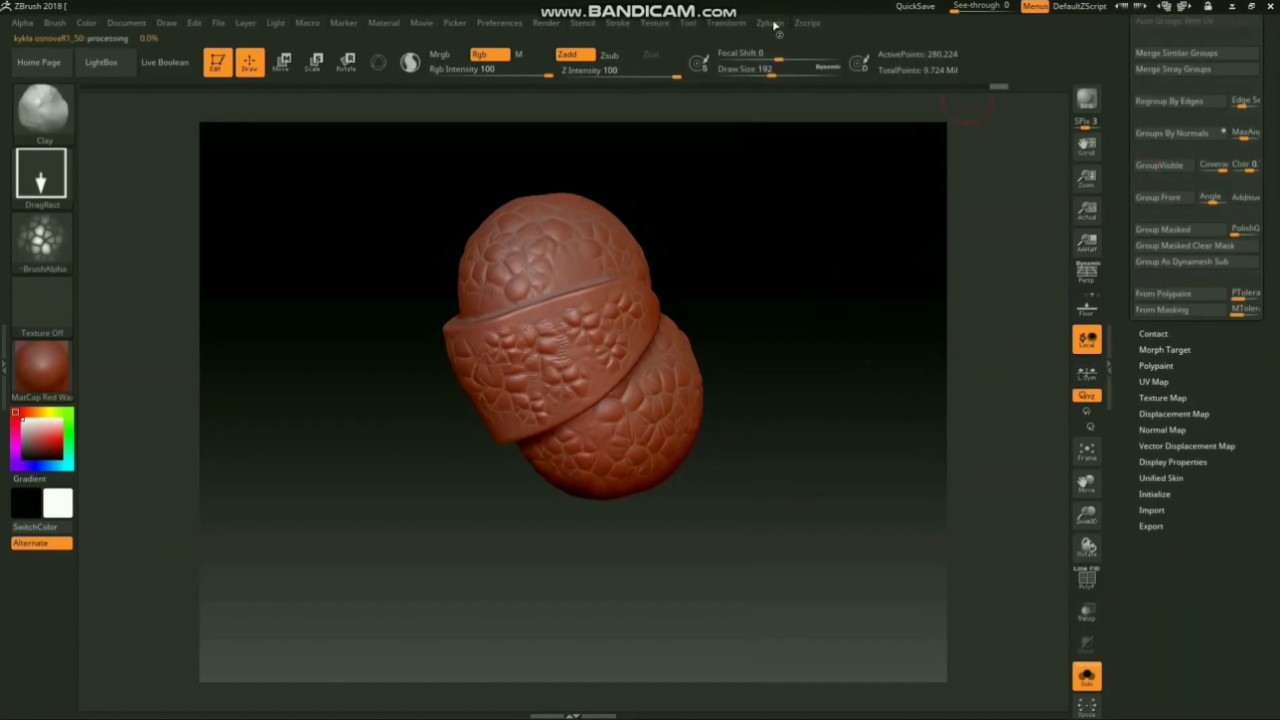Screen dimensions: 1280x720
Task: Toggle the Persp perspective icon
Action: [x=1087, y=274]
